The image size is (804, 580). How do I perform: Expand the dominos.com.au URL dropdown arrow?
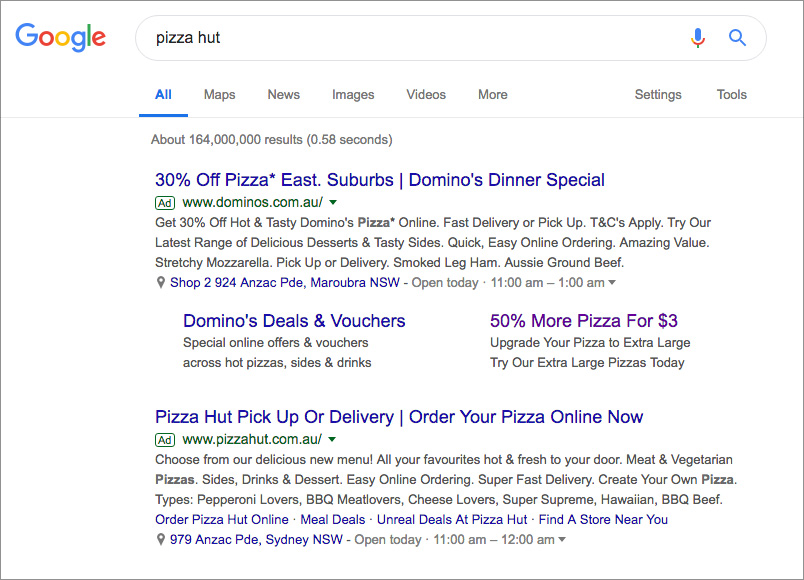[x=333, y=202]
